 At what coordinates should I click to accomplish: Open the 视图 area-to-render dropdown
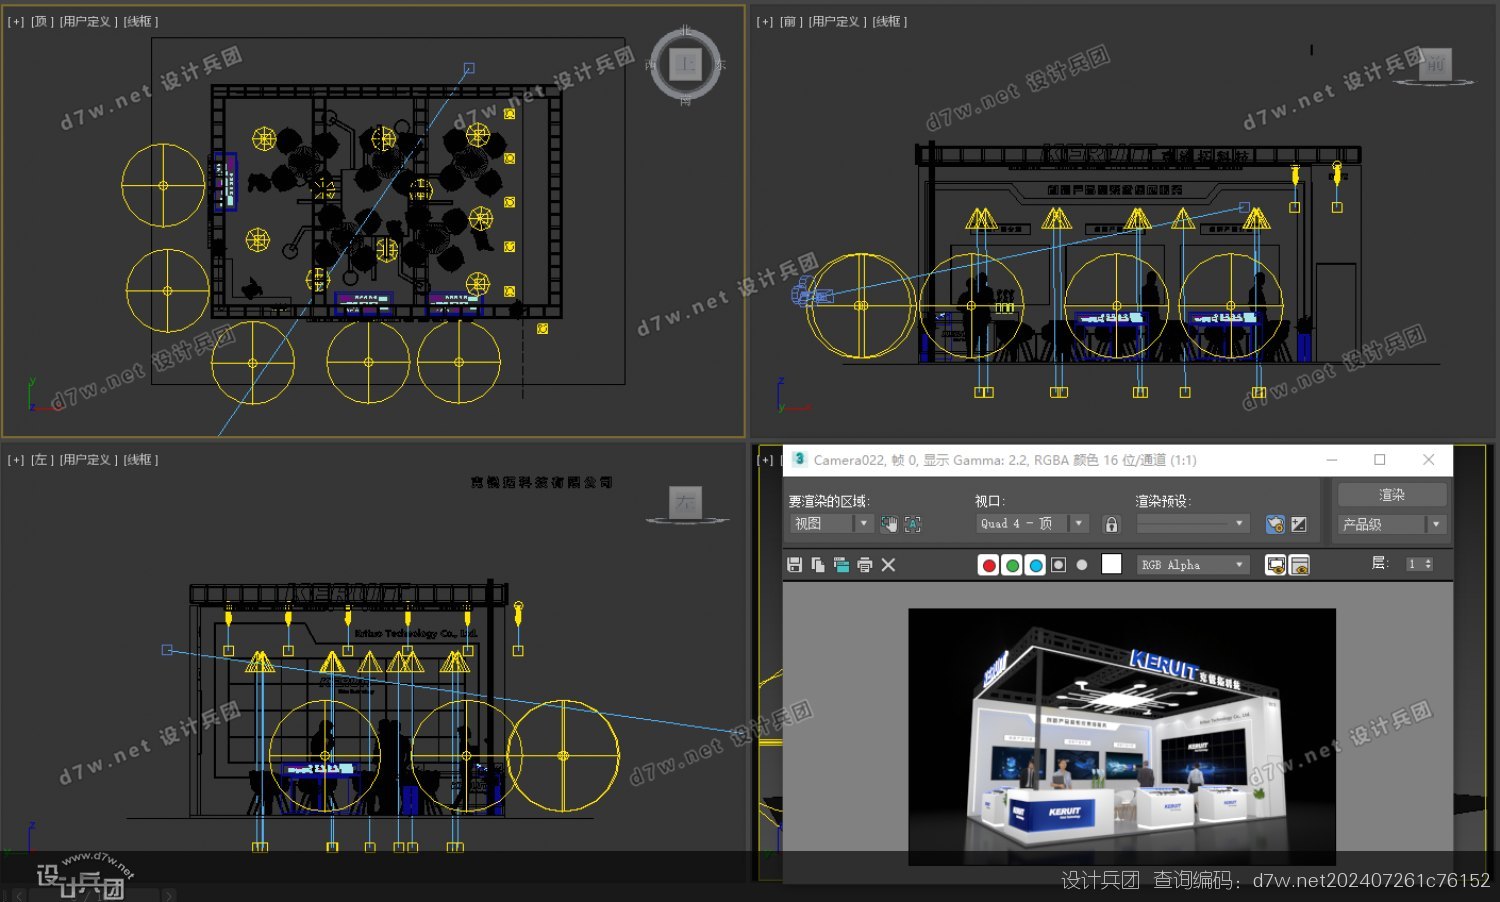tap(832, 524)
